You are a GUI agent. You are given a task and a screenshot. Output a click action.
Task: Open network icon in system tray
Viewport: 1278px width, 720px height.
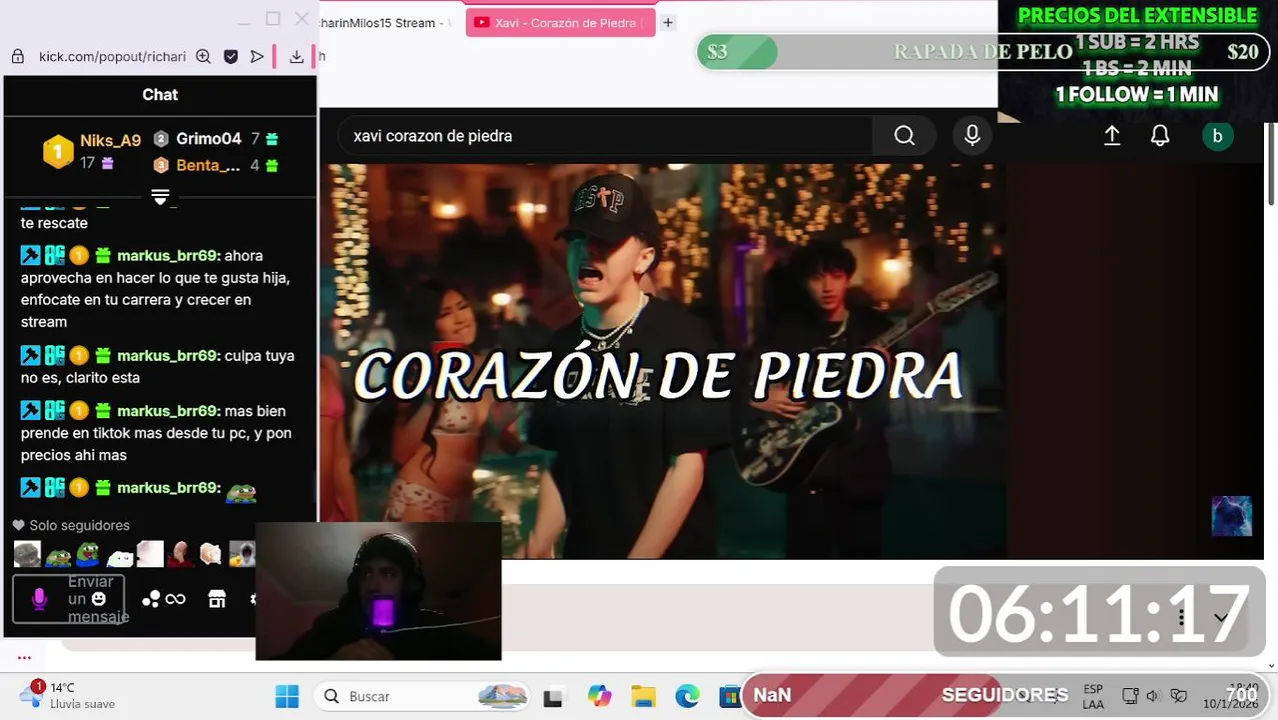(1130, 696)
